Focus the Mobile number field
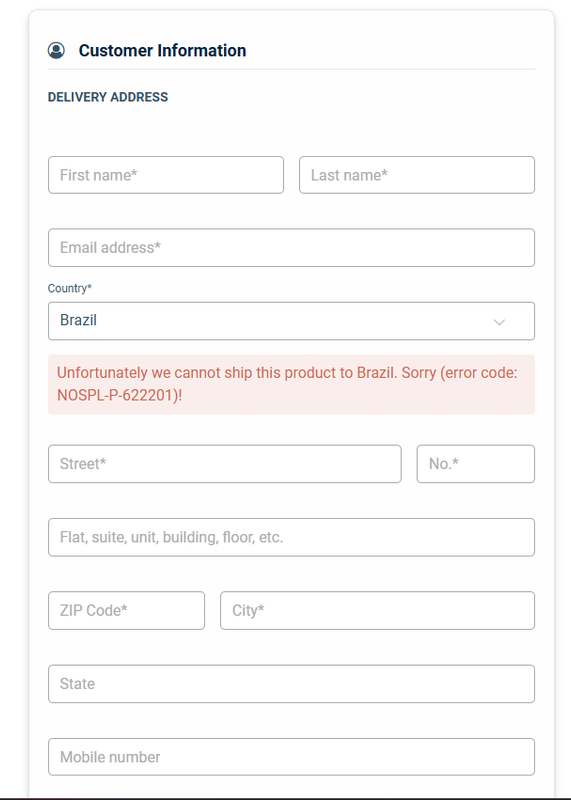This screenshot has width=571, height=800. click(291, 757)
